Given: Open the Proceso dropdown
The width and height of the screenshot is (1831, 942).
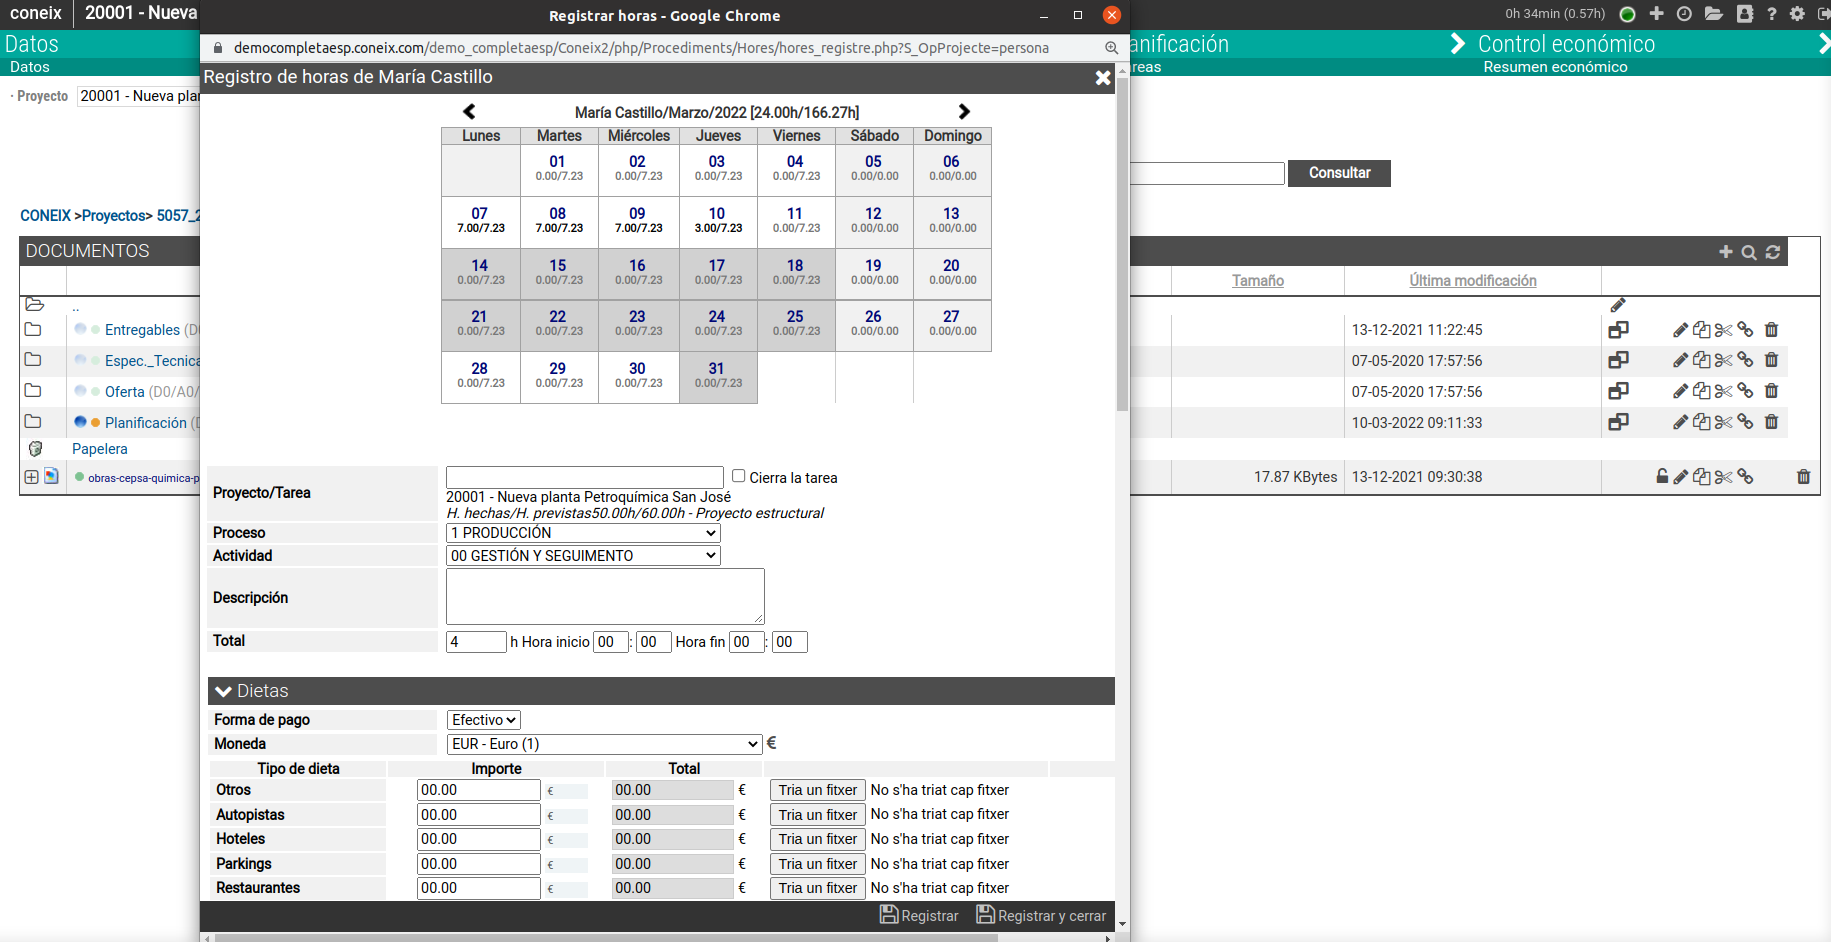Looking at the screenshot, I should tap(583, 533).
